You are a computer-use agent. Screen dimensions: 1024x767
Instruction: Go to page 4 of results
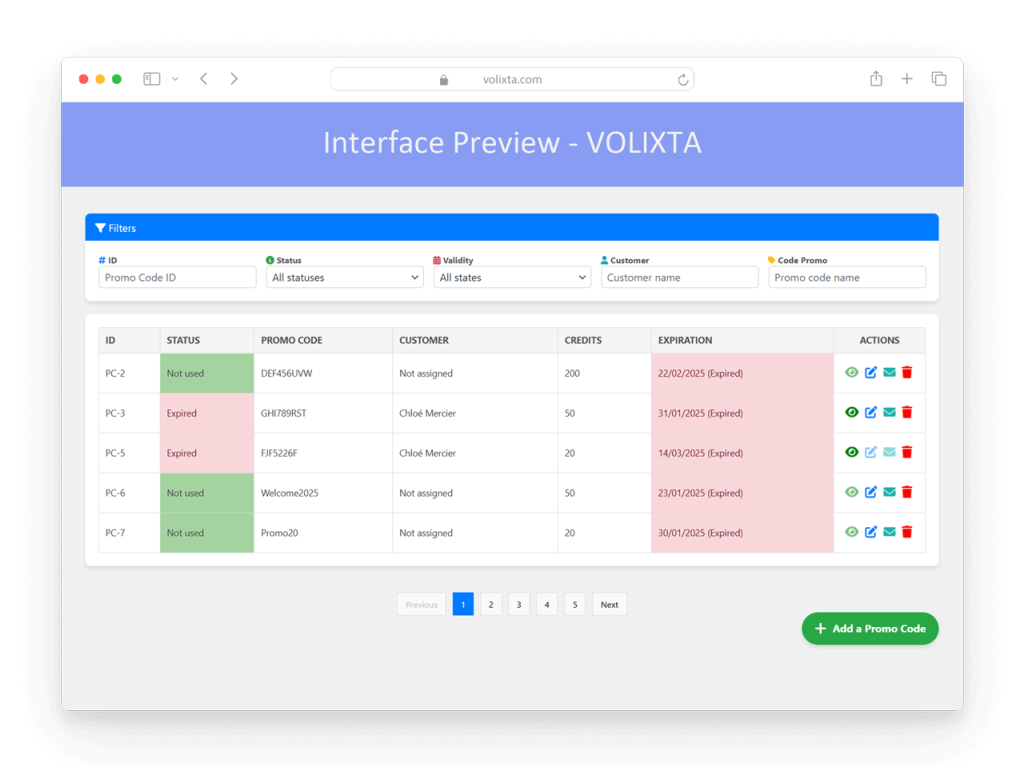click(x=547, y=604)
